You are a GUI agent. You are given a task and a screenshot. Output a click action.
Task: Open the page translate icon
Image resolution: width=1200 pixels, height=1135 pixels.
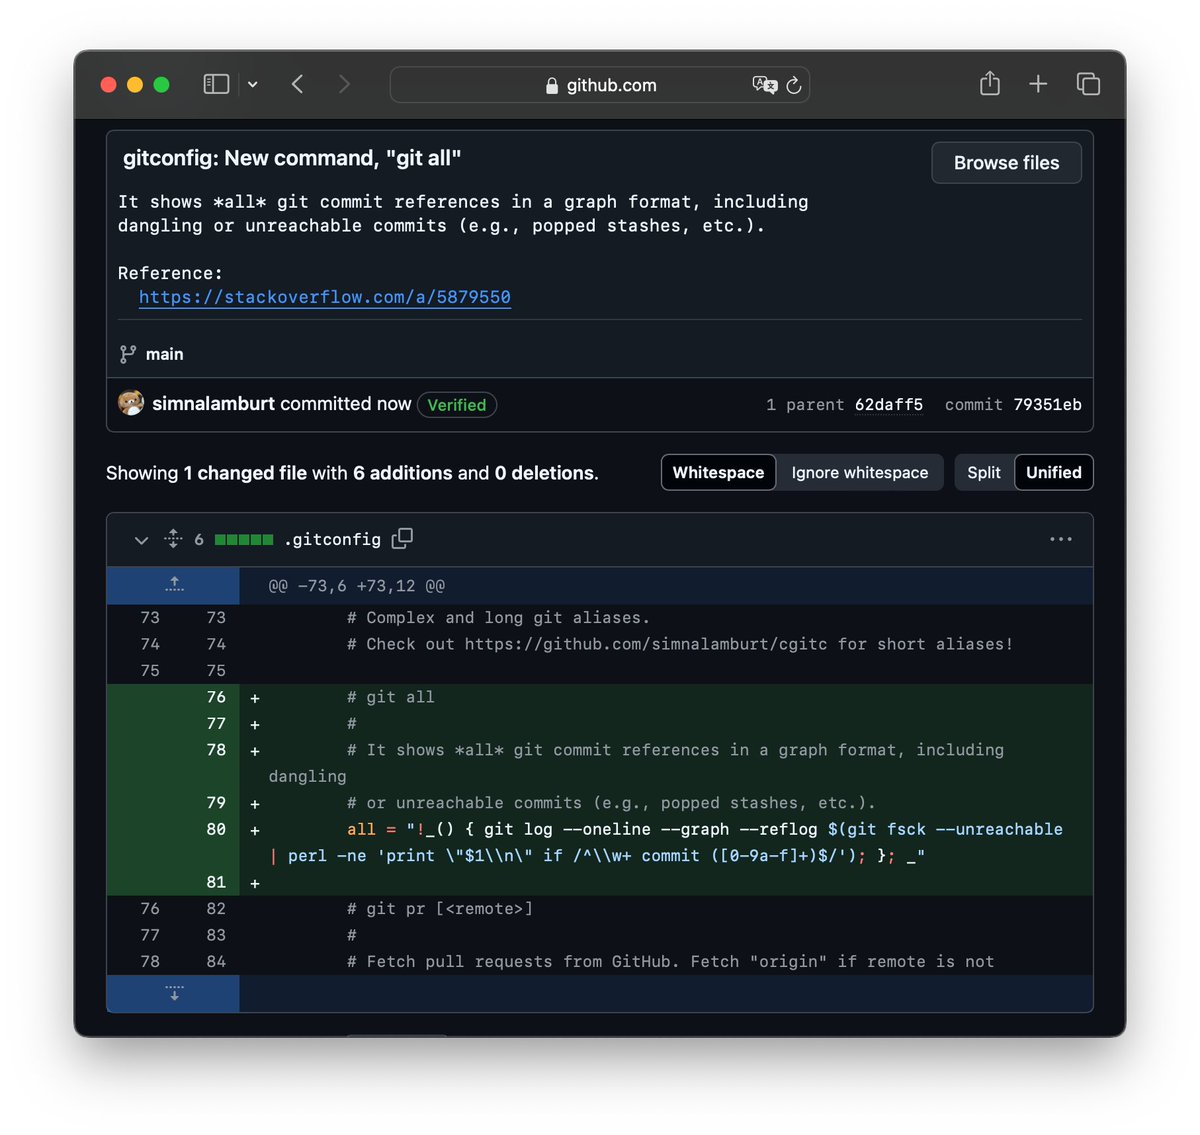point(764,85)
